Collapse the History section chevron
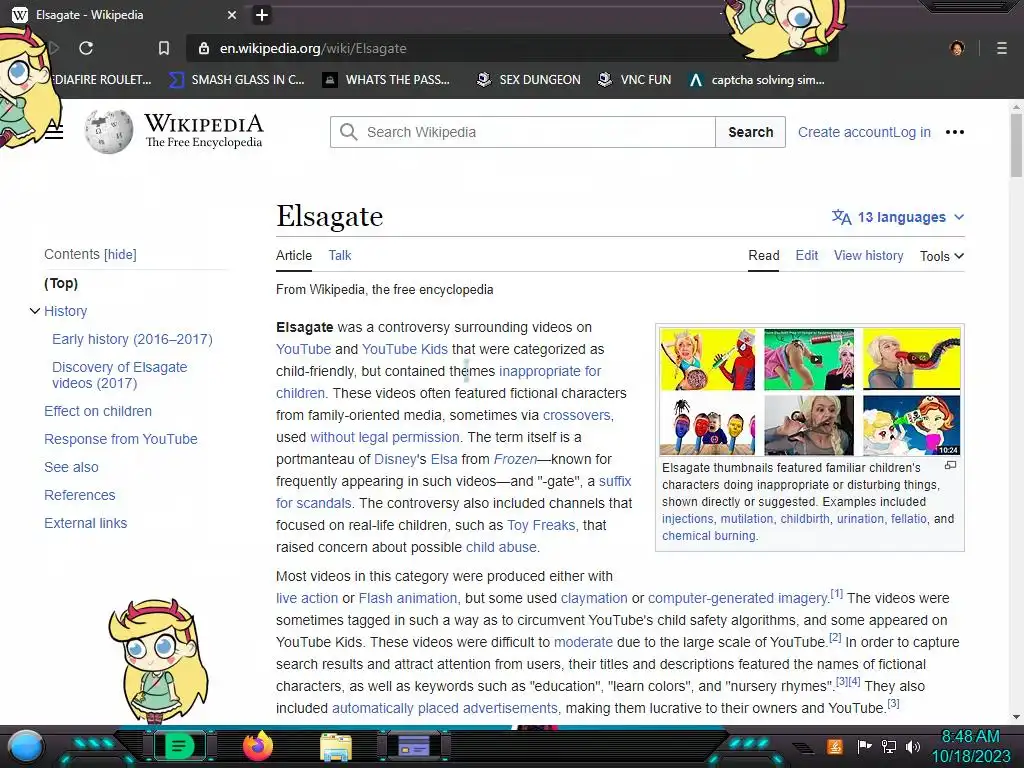Screen dimensions: 1024x768 35,311
